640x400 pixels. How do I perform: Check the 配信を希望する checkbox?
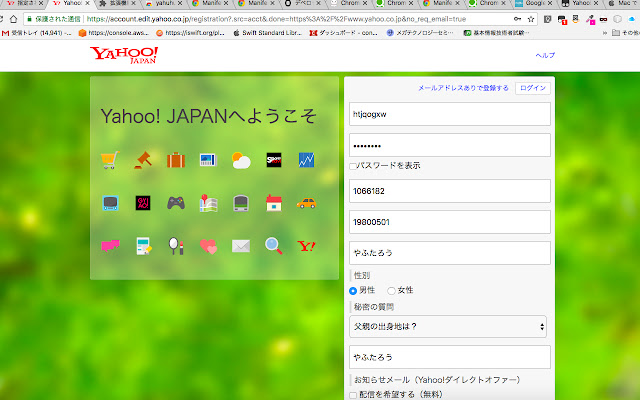352,395
